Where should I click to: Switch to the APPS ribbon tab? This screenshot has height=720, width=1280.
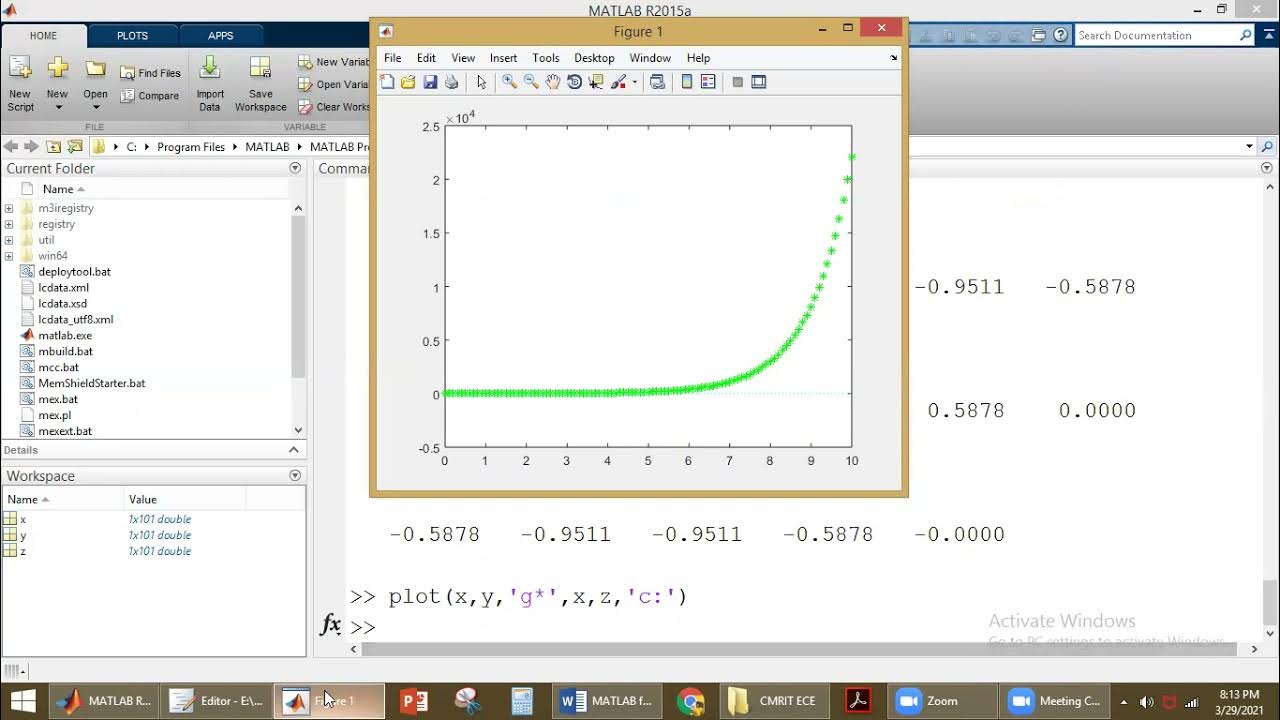click(x=221, y=35)
